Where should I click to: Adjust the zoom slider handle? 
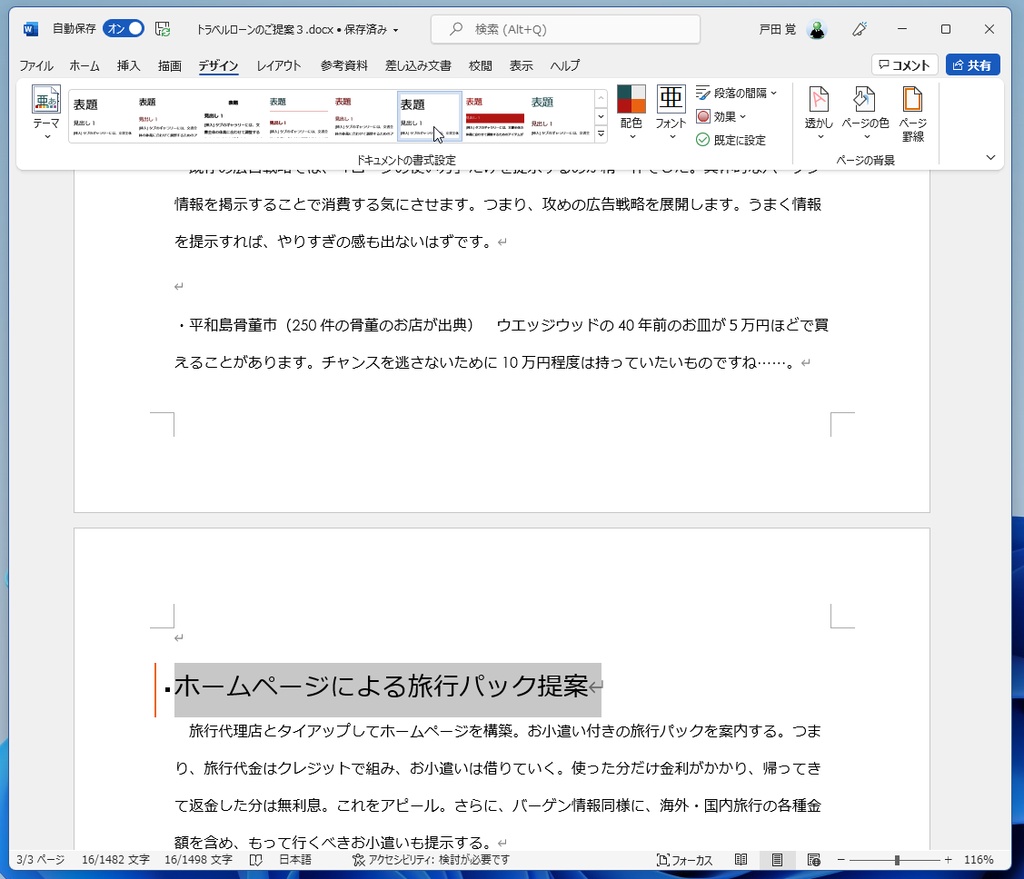pos(897,860)
